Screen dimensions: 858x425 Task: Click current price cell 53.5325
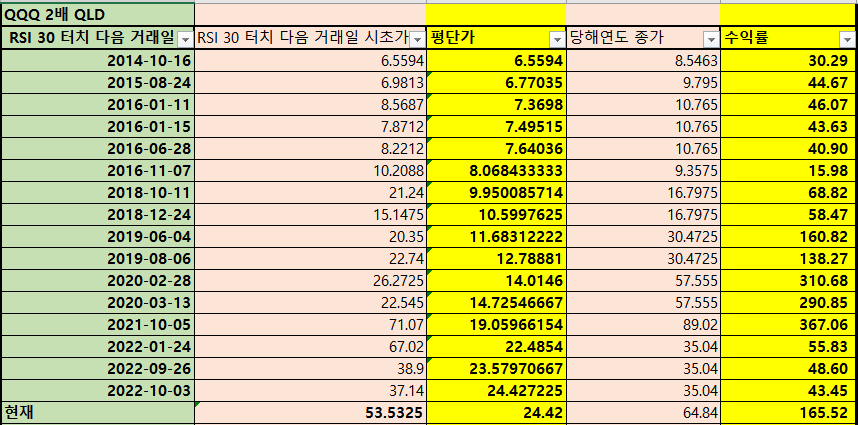tap(310, 412)
